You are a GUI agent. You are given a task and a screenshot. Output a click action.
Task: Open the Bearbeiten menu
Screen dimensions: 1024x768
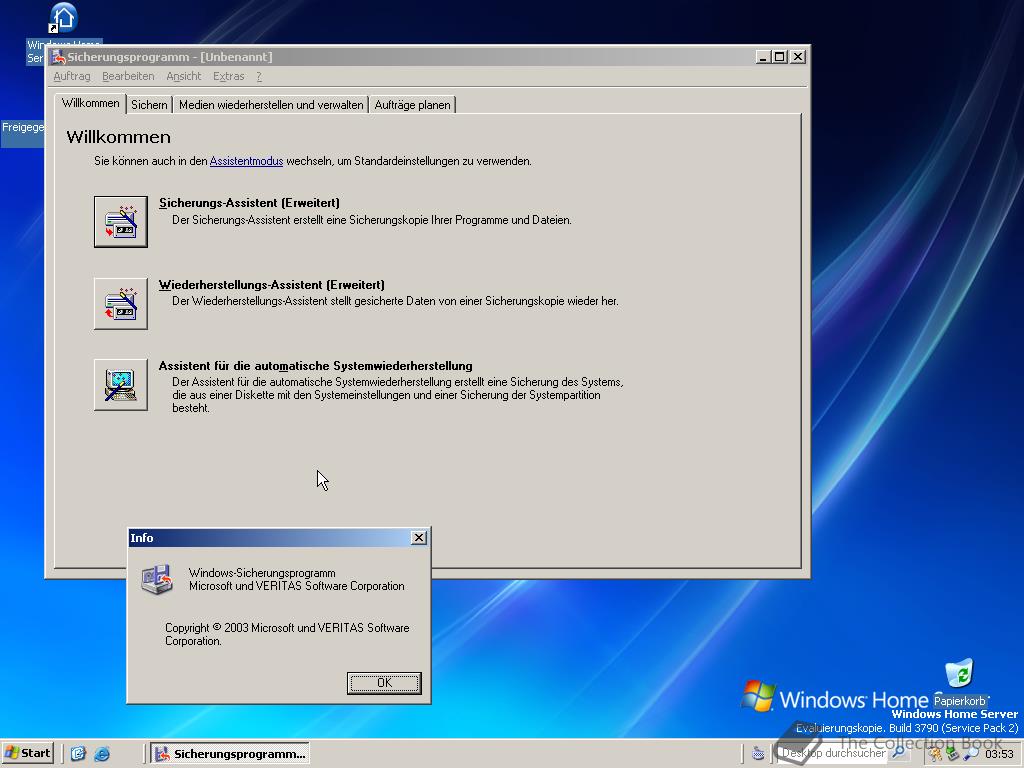(x=128, y=76)
